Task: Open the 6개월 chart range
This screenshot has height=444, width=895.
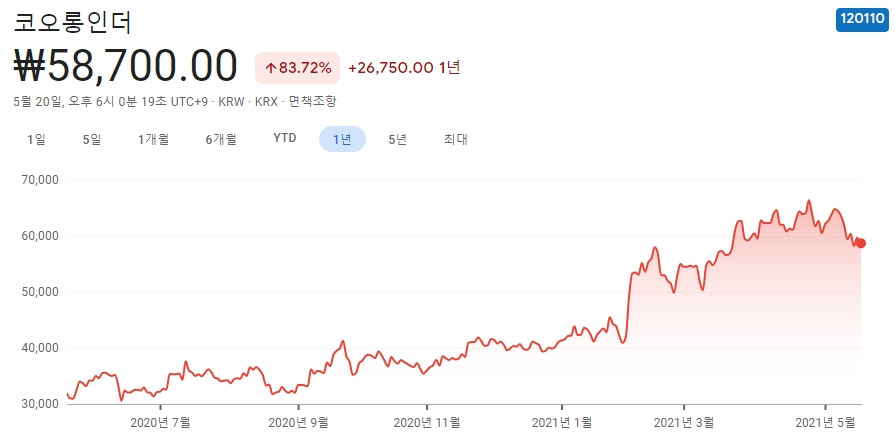Action: [221, 139]
